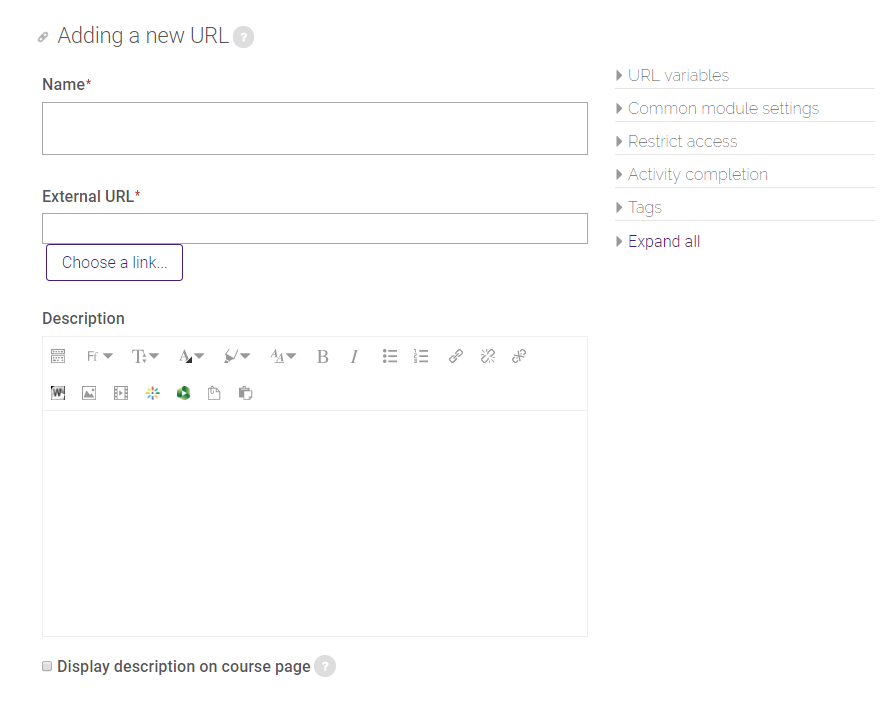Click inside the Description editor area
892x702 pixels.
[315, 523]
